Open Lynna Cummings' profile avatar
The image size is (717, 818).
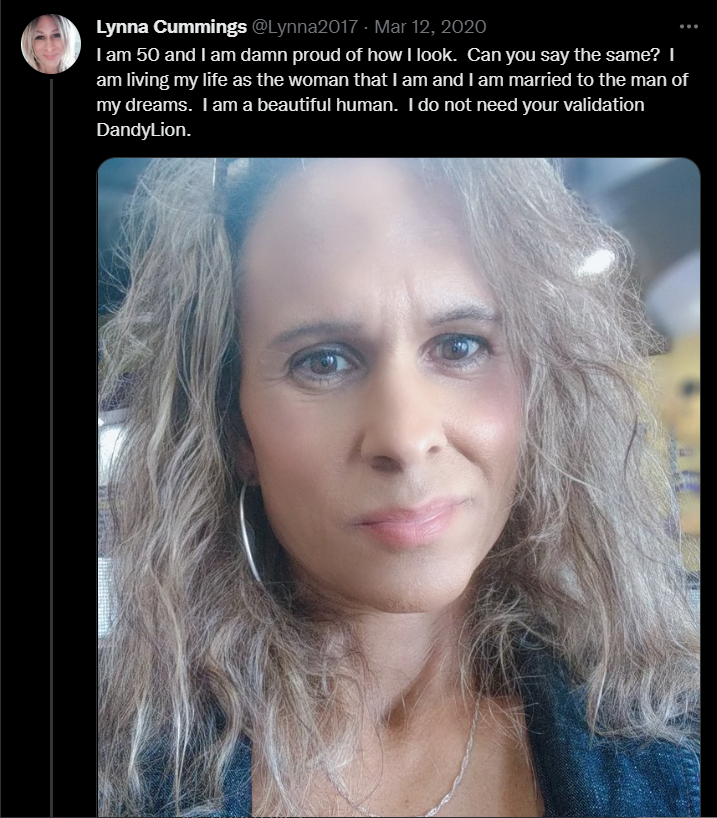tap(51, 44)
